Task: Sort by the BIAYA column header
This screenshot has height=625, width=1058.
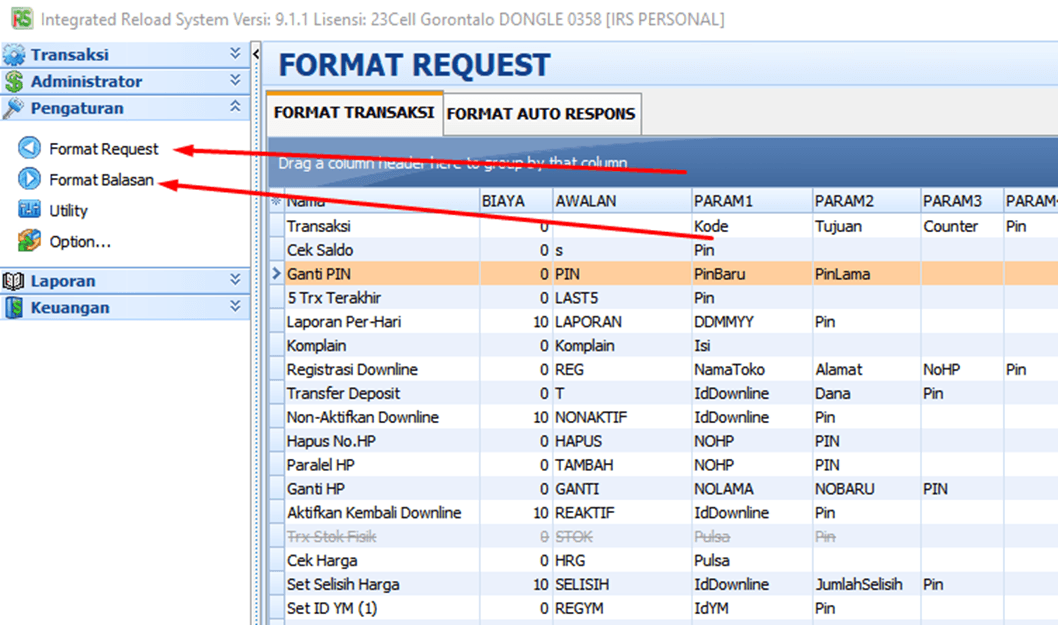Action: (515, 201)
